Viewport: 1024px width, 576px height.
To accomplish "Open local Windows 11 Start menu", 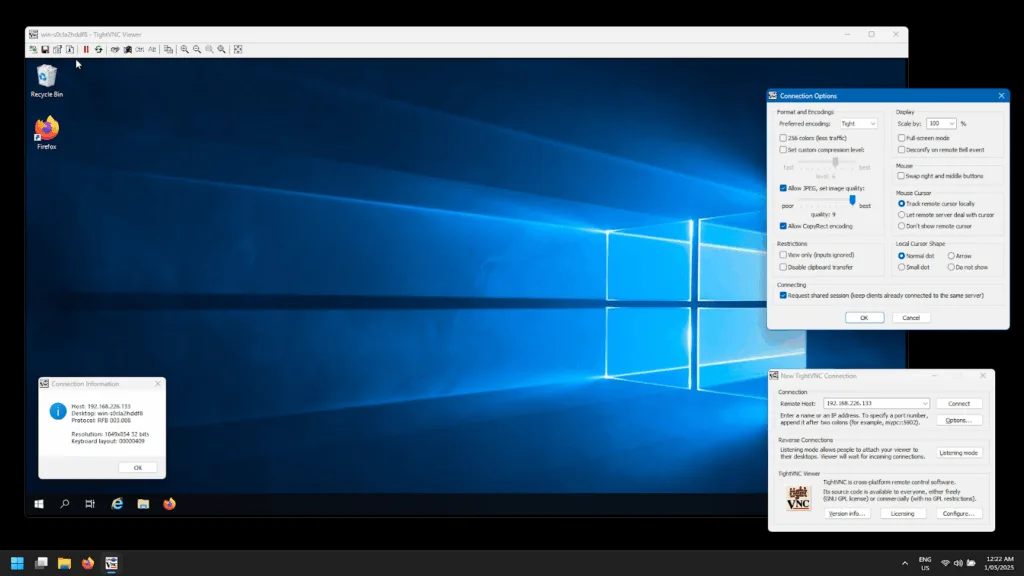I will point(17,563).
